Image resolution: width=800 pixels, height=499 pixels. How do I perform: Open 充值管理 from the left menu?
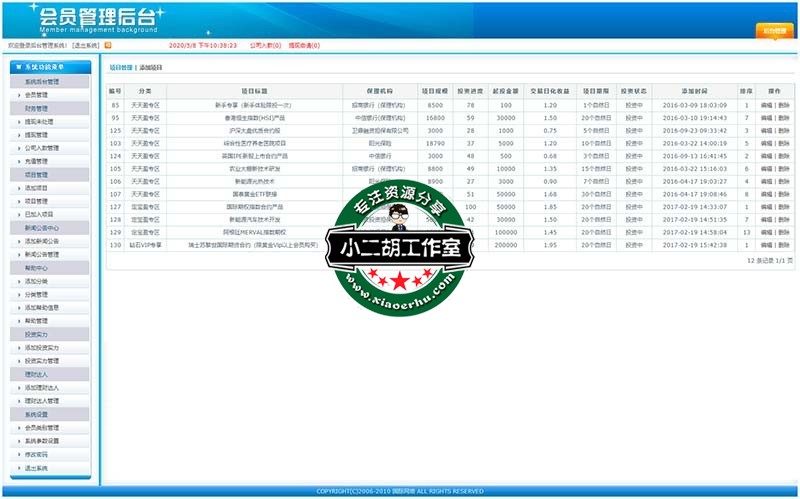point(36,161)
